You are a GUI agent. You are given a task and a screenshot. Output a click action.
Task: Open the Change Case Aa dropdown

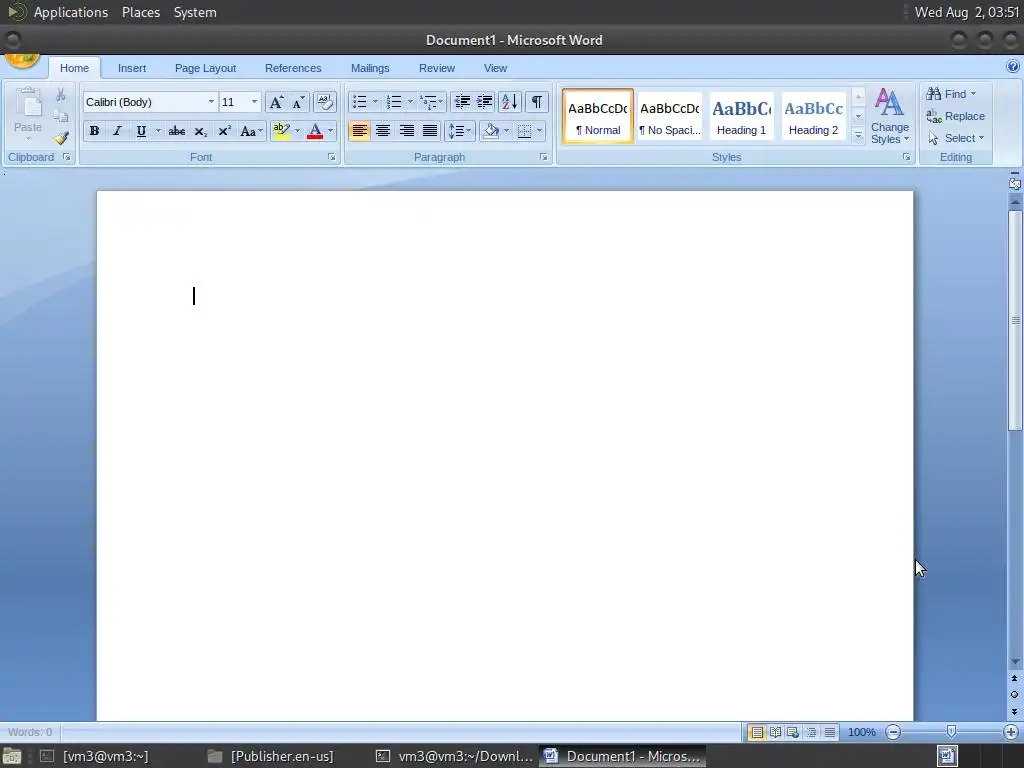click(251, 131)
